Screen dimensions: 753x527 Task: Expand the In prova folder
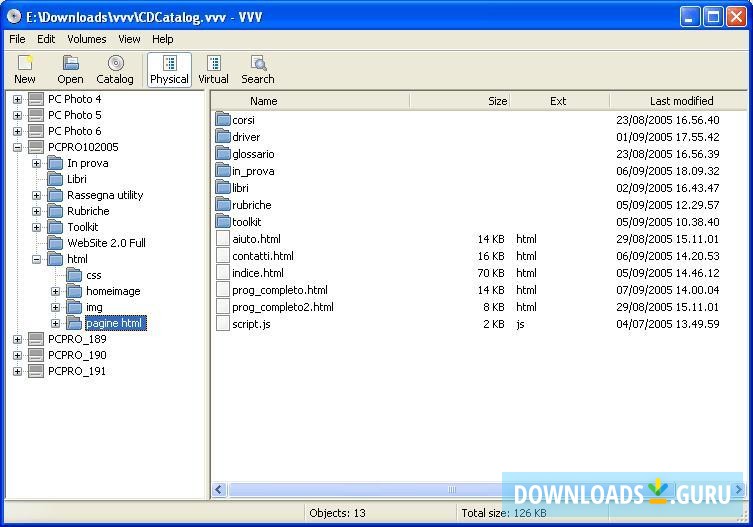[36, 163]
